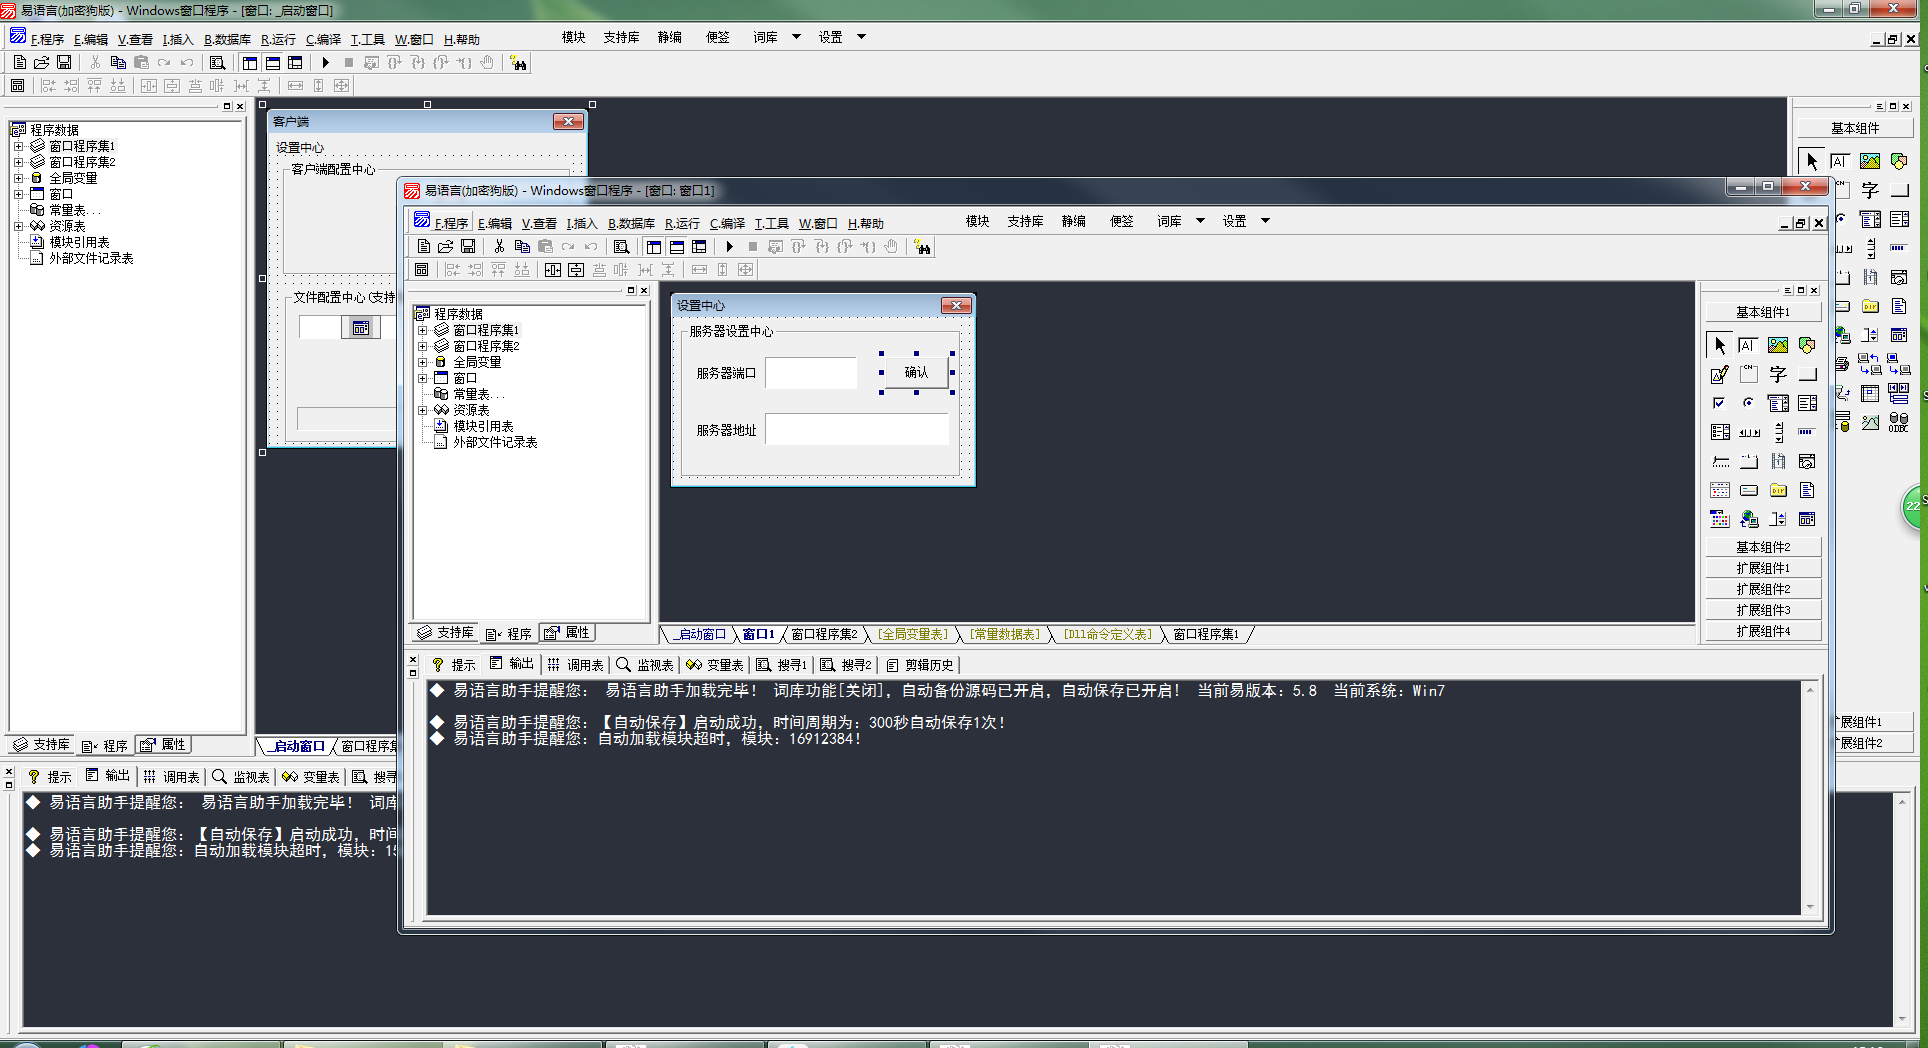Switch to the 窗口程序集2 tab in the front window

(x=824, y=634)
